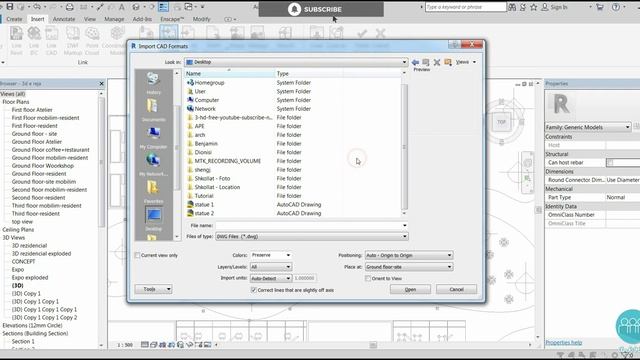Viewport: 640px width, 360px height.
Task: Click the Delete X icon in dialog toolbar
Action: pyautogui.click(x=437, y=62)
